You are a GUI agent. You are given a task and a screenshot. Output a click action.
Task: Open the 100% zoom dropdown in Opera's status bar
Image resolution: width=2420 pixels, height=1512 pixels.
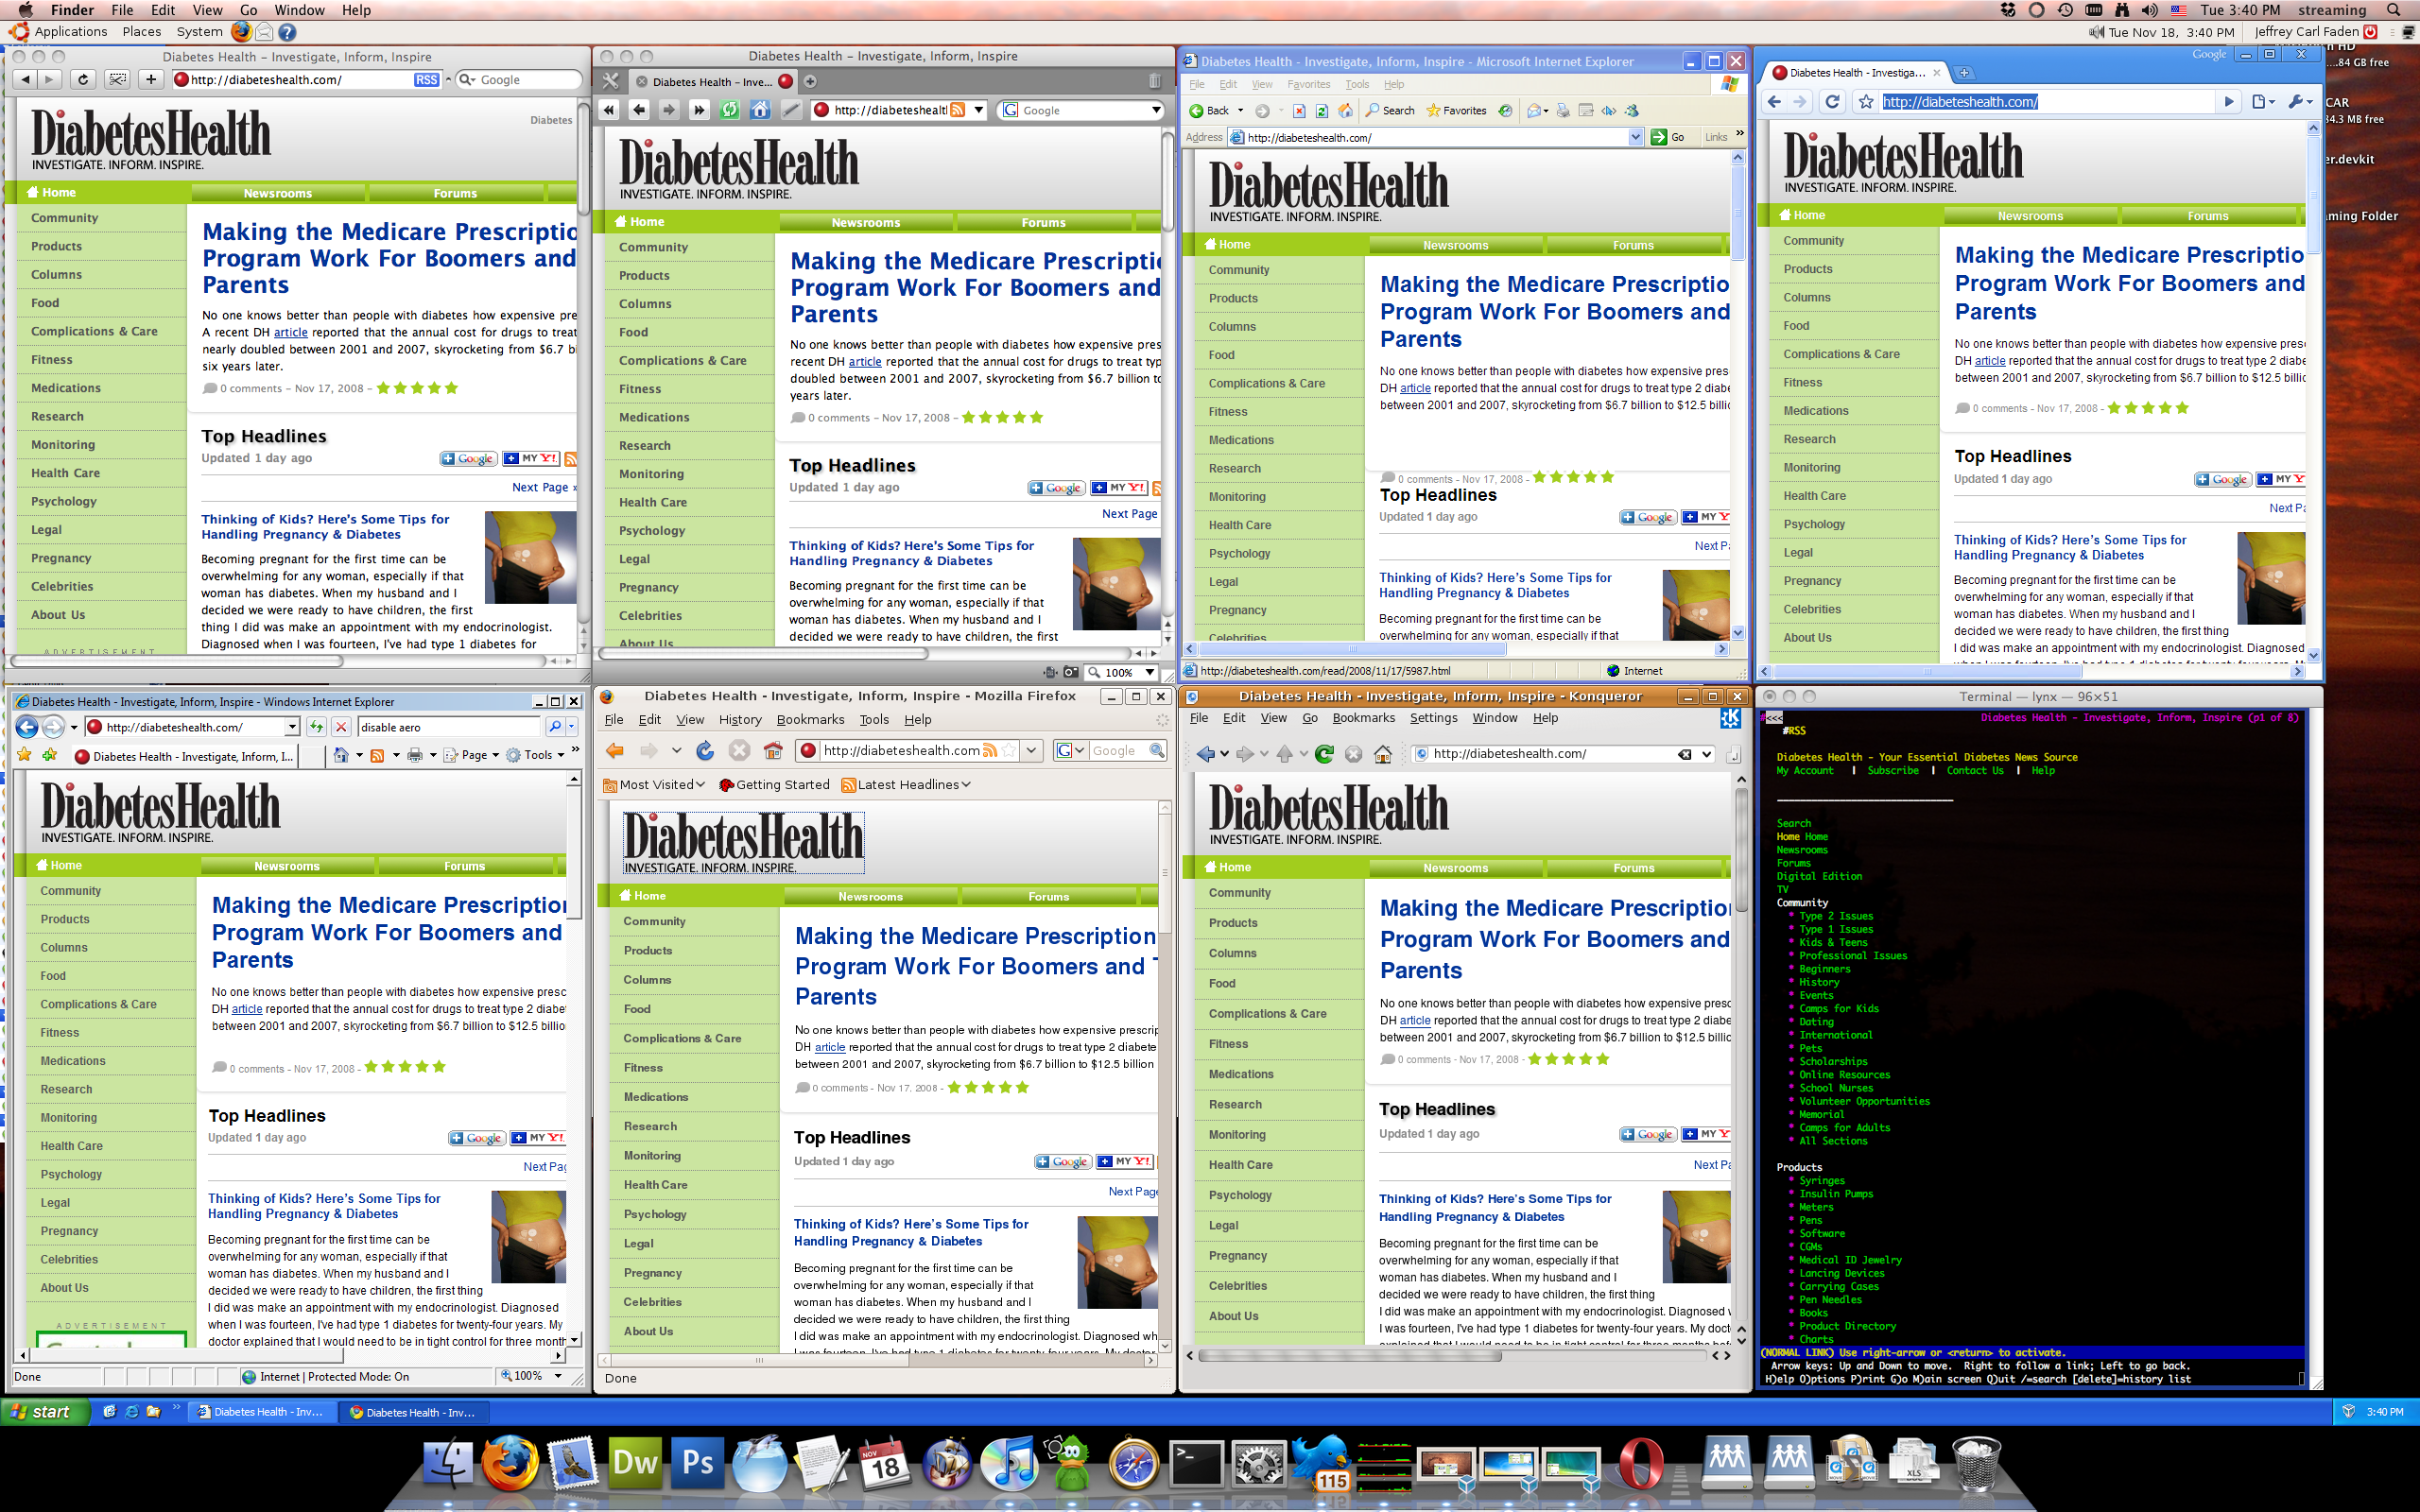(x=1150, y=672)
